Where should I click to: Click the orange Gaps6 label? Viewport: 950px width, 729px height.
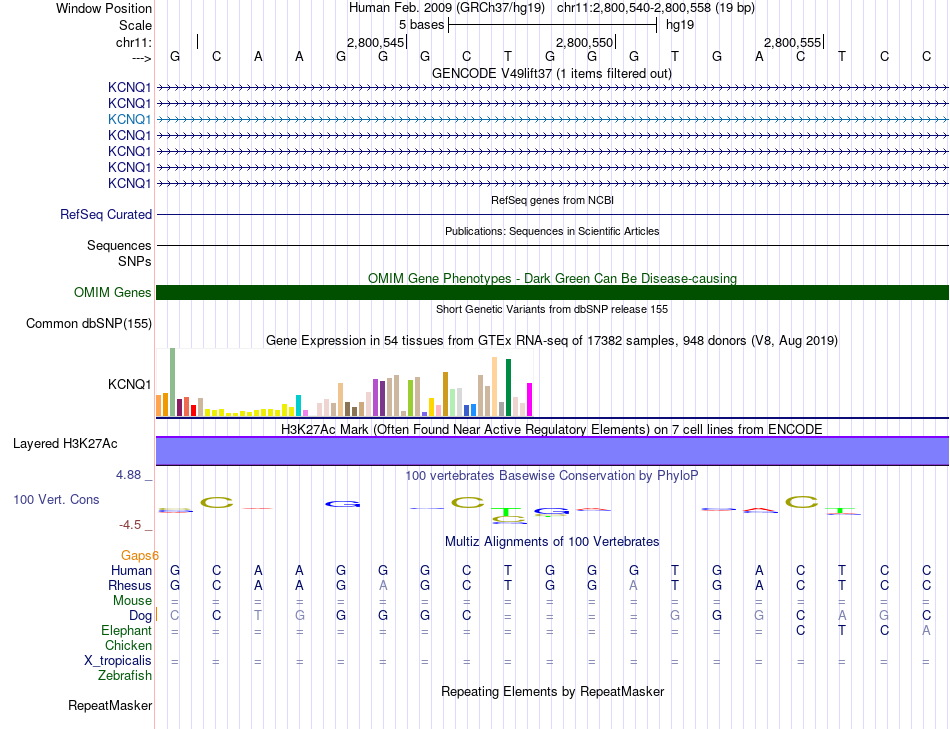tap(140, 555)
